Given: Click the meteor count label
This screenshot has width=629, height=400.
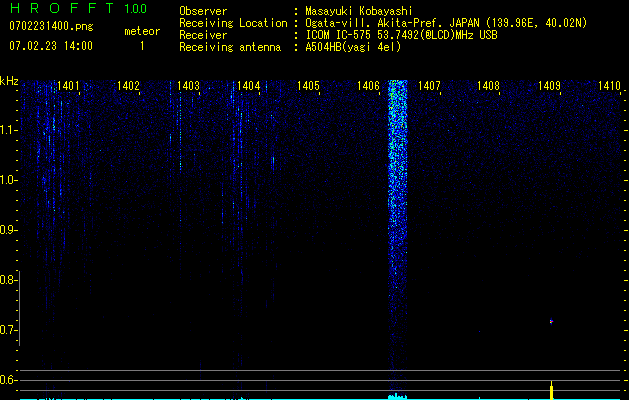Looking at the screenshot, I should [142, 31].
